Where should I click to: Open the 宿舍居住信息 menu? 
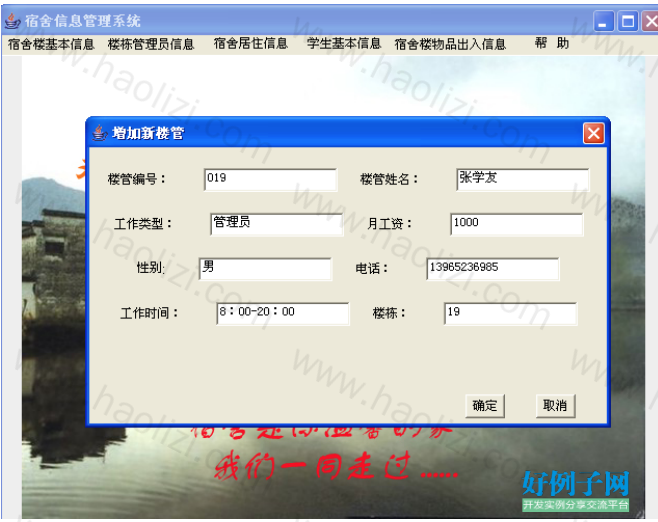251,43
